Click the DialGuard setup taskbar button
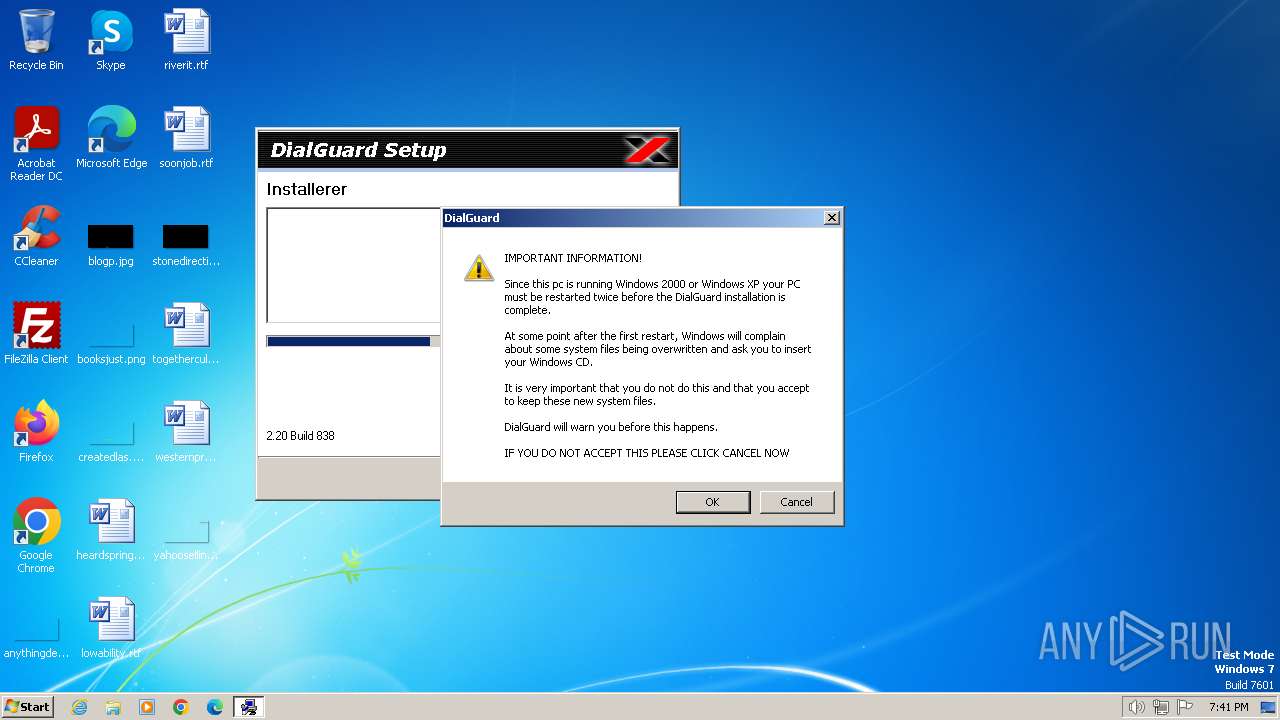Screen dimensions: 1280x720 [249, 707]
